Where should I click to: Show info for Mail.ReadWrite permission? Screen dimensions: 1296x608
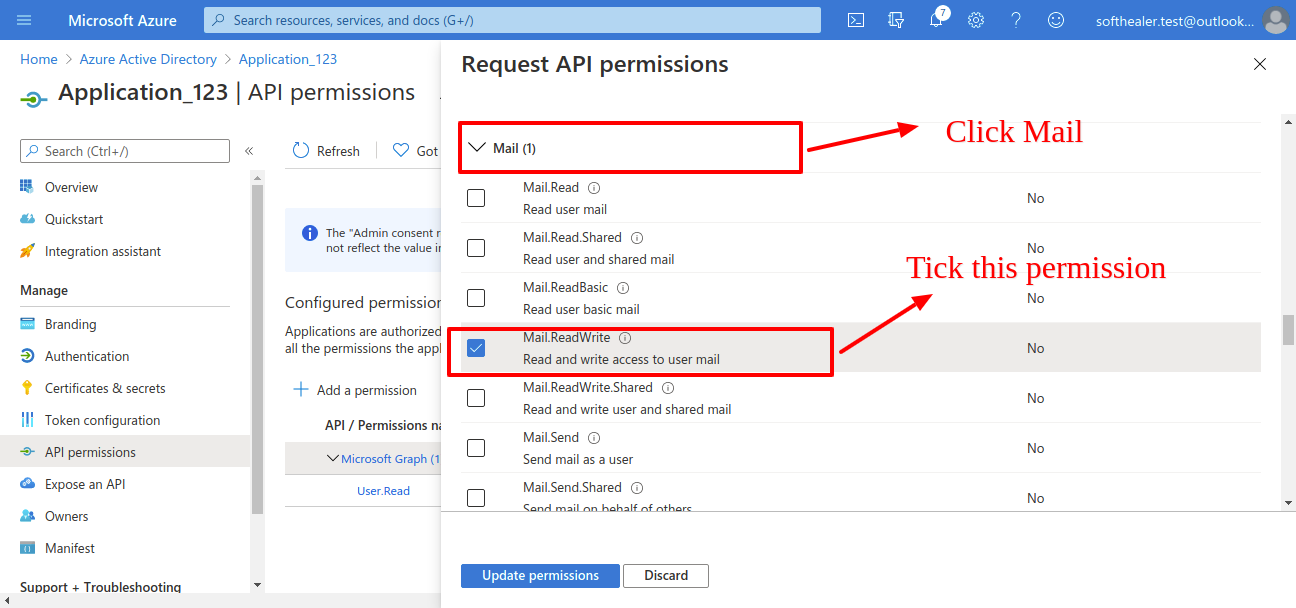pos(625,338)
